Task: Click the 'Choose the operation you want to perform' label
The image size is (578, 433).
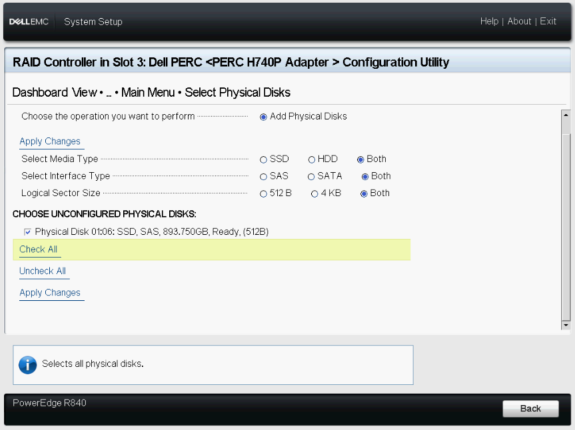Action: pos(108,117)
